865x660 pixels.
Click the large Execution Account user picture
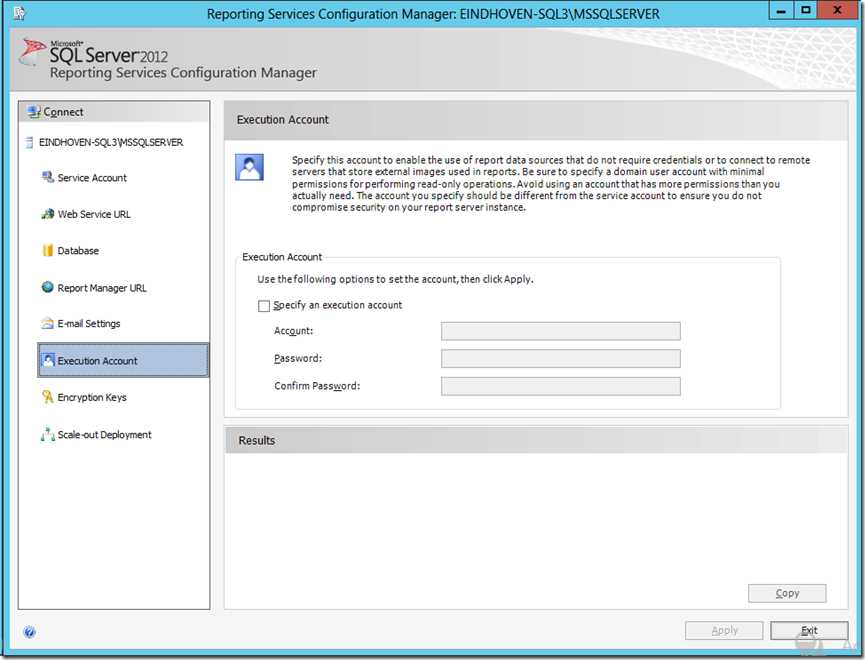(x=249, y=167)
